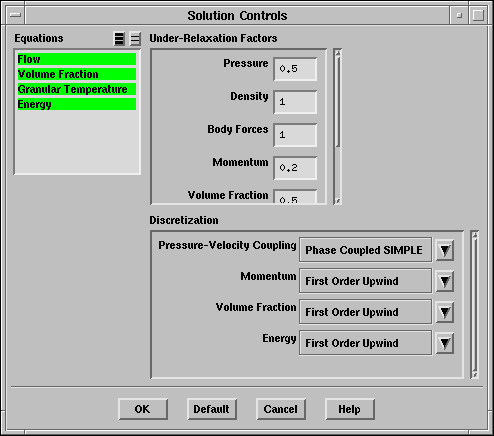Deselect all equations icon
The width and height of the screenshot is (494, 436).
coord(135,39)
